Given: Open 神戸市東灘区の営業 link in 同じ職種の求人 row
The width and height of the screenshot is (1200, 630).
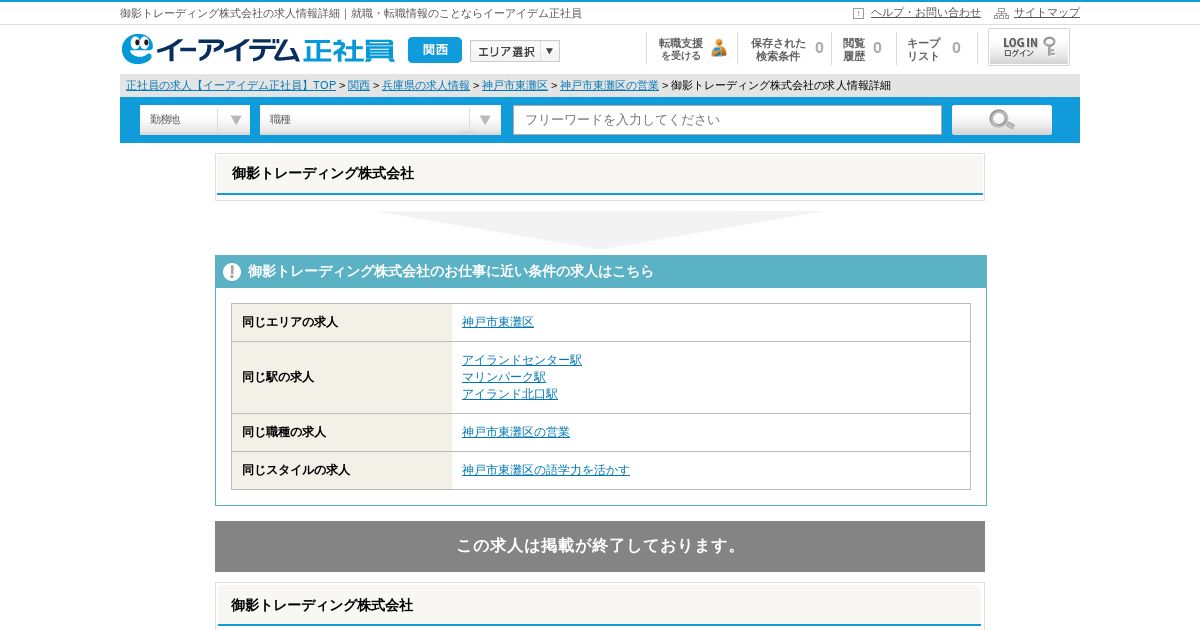Looking at the screenshot, I should click(x=516, y=432).
